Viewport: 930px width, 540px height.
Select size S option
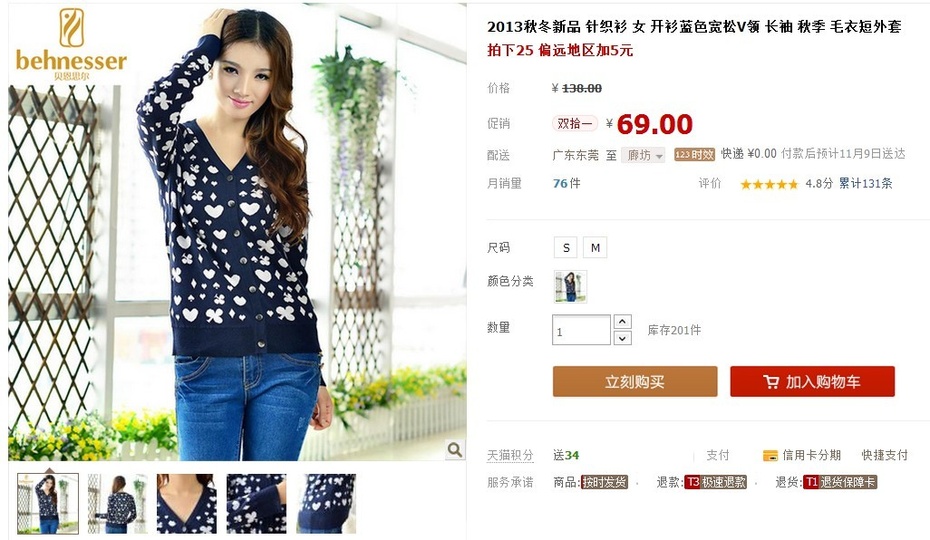(566, 247)
